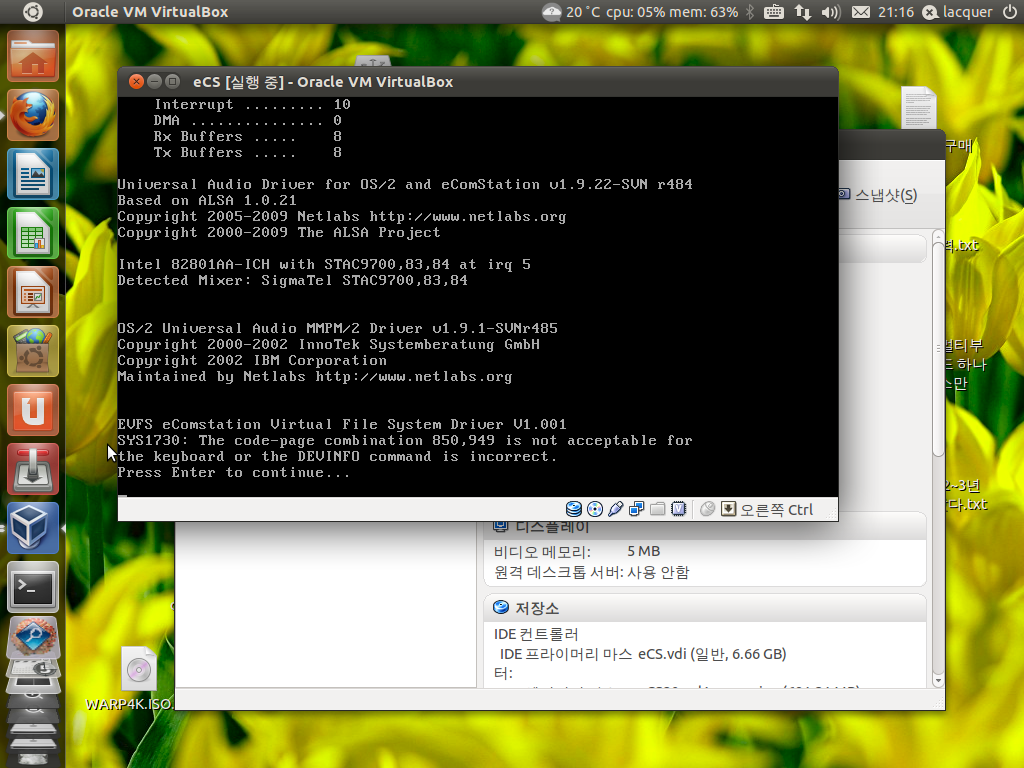Click the 비디오 메모리: 5 MB line
The height and width of the screenshot is (768, 1024).
(x=577, y=551)
